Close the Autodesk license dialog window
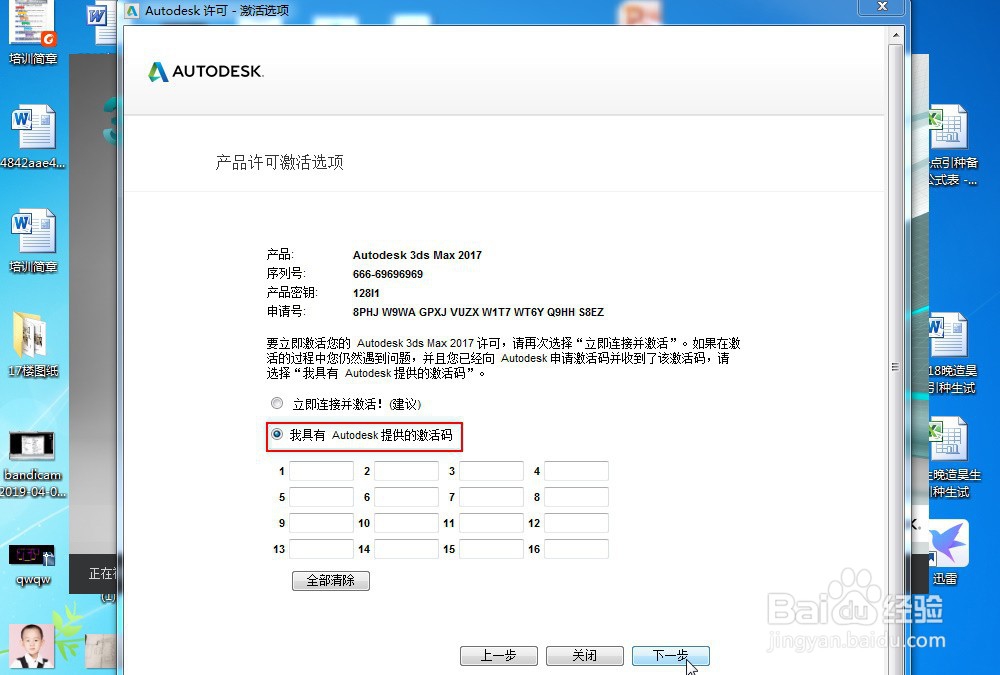 coord(882,6)
